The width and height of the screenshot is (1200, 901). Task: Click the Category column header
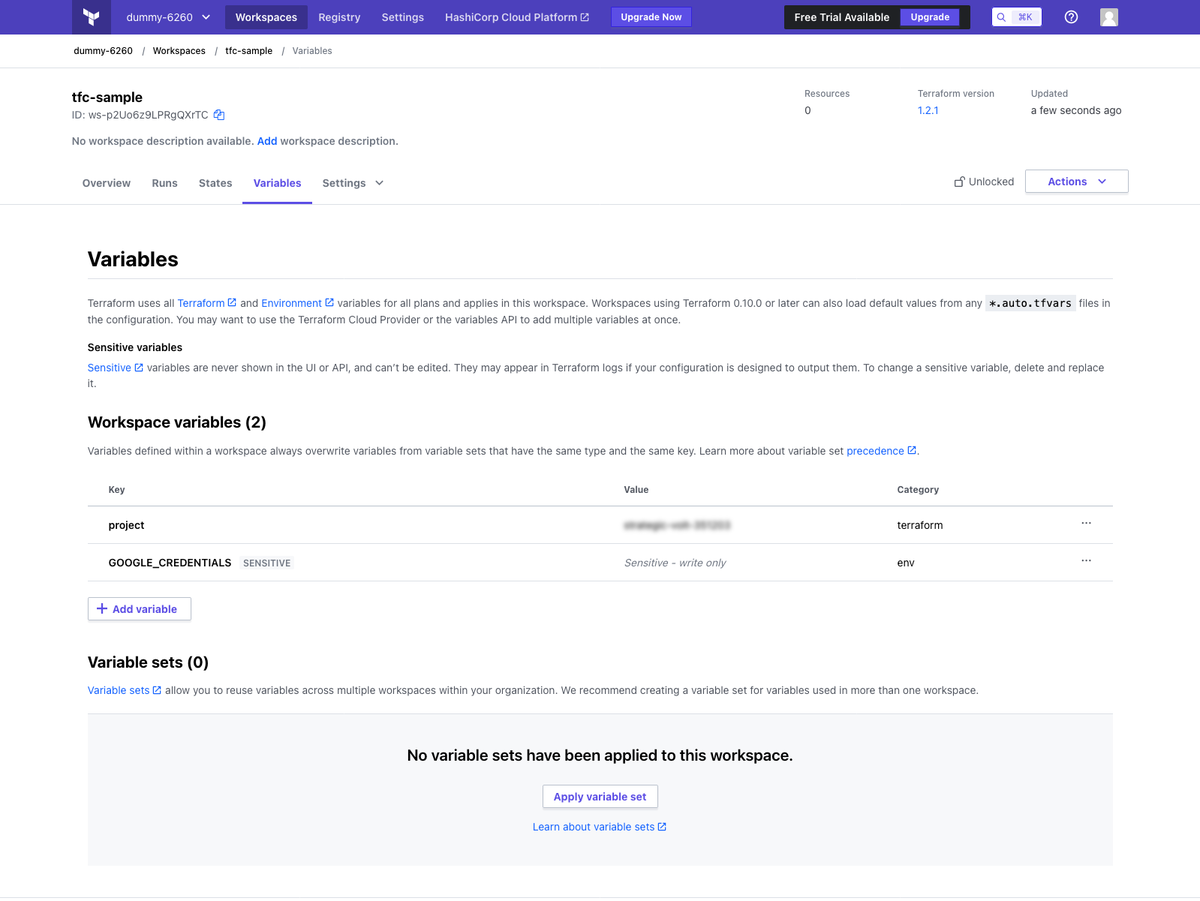[x=918, y=490]
